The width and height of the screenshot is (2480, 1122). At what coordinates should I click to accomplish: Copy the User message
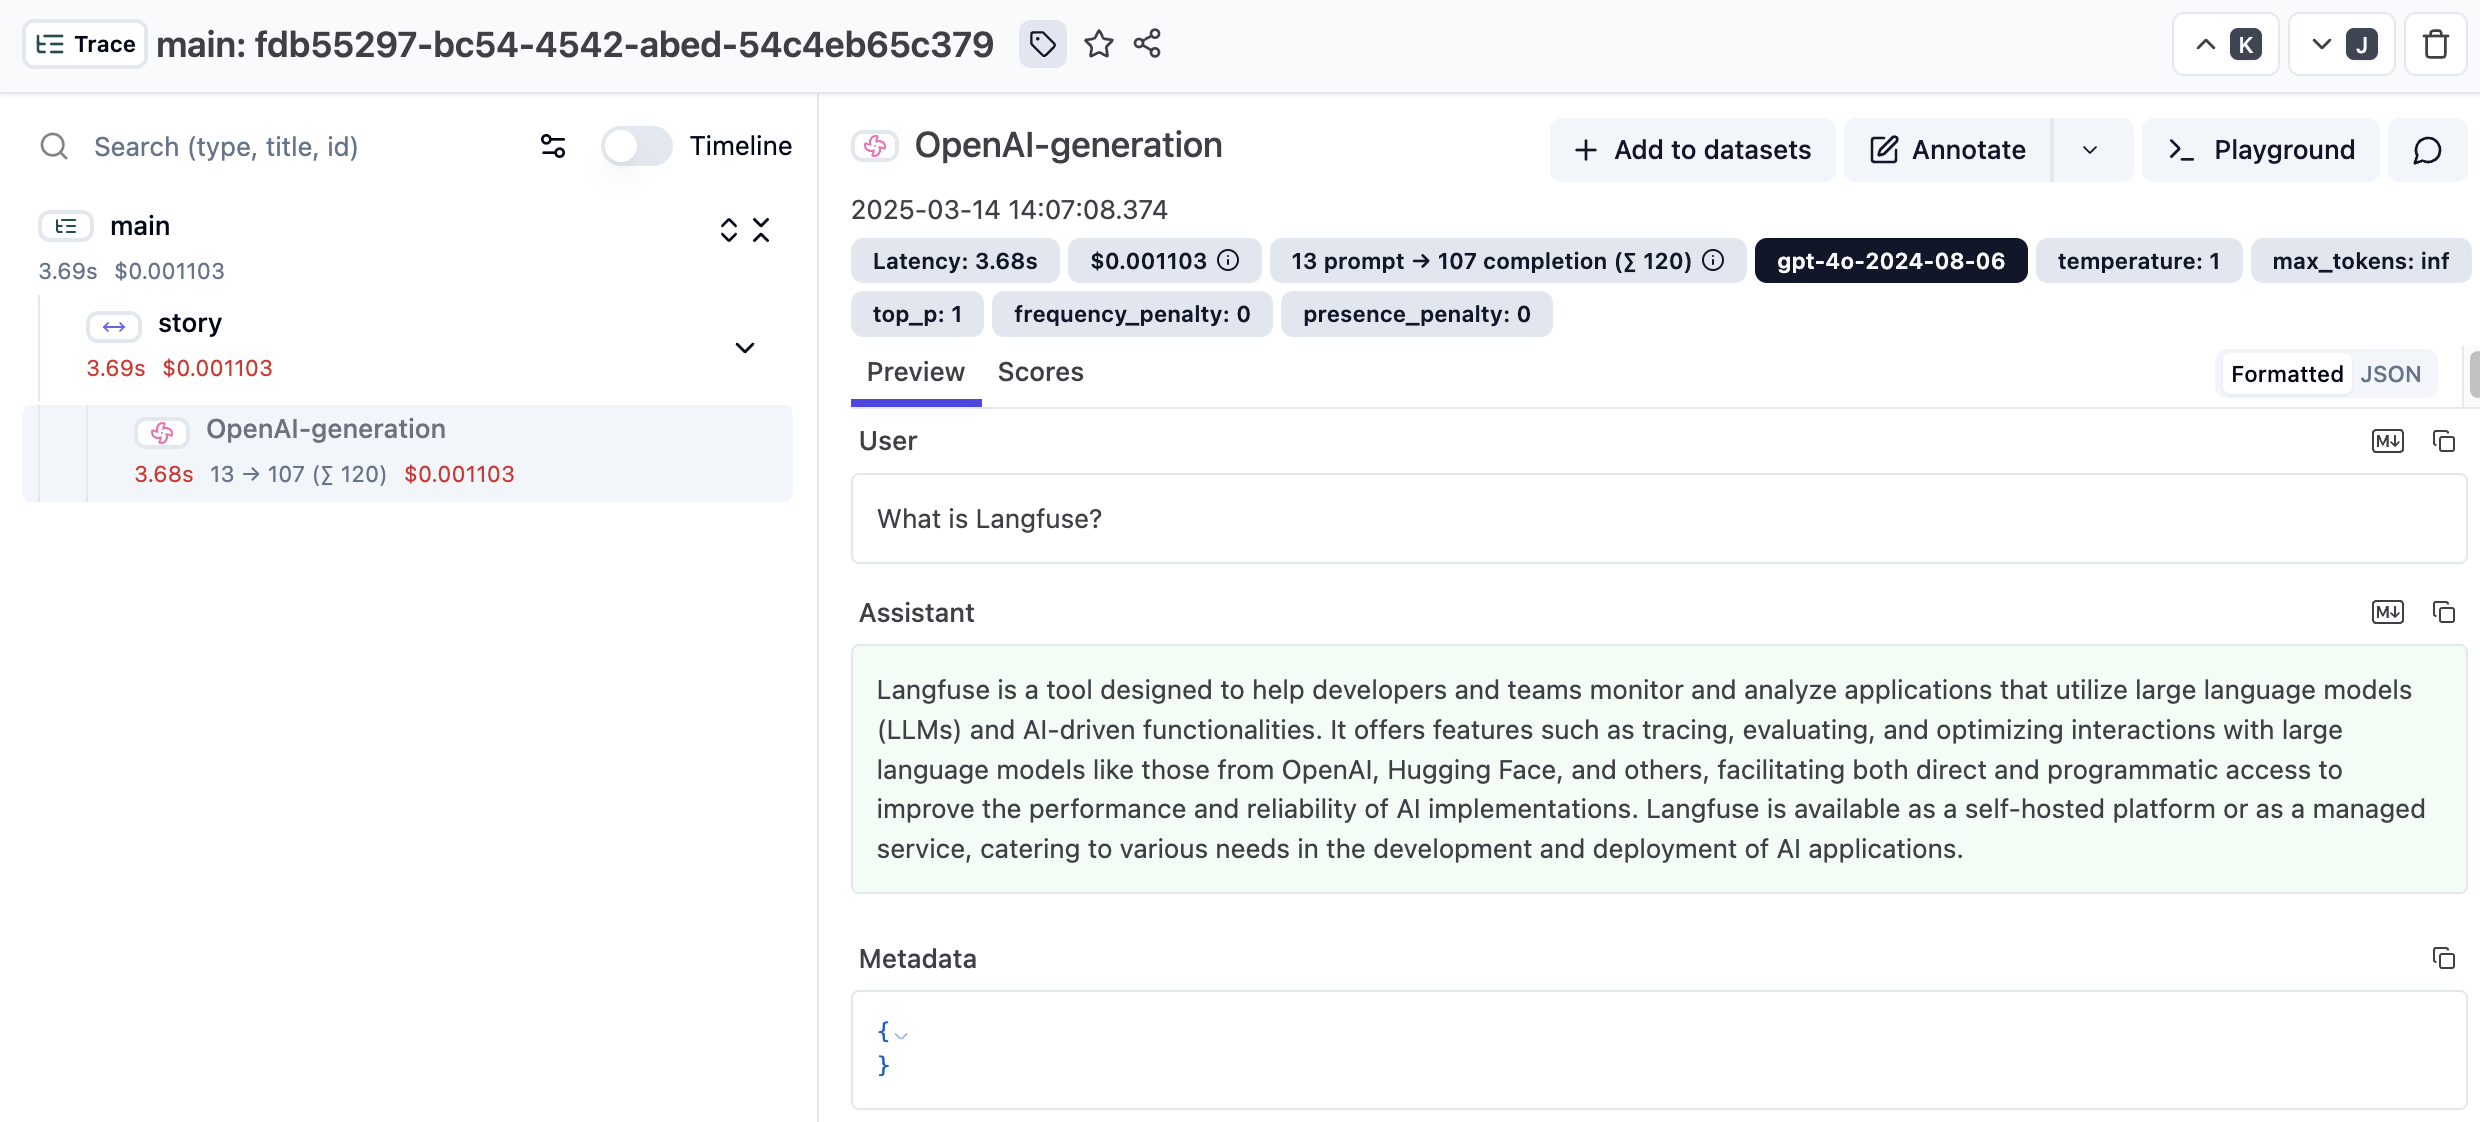[x=2443, y=441]
